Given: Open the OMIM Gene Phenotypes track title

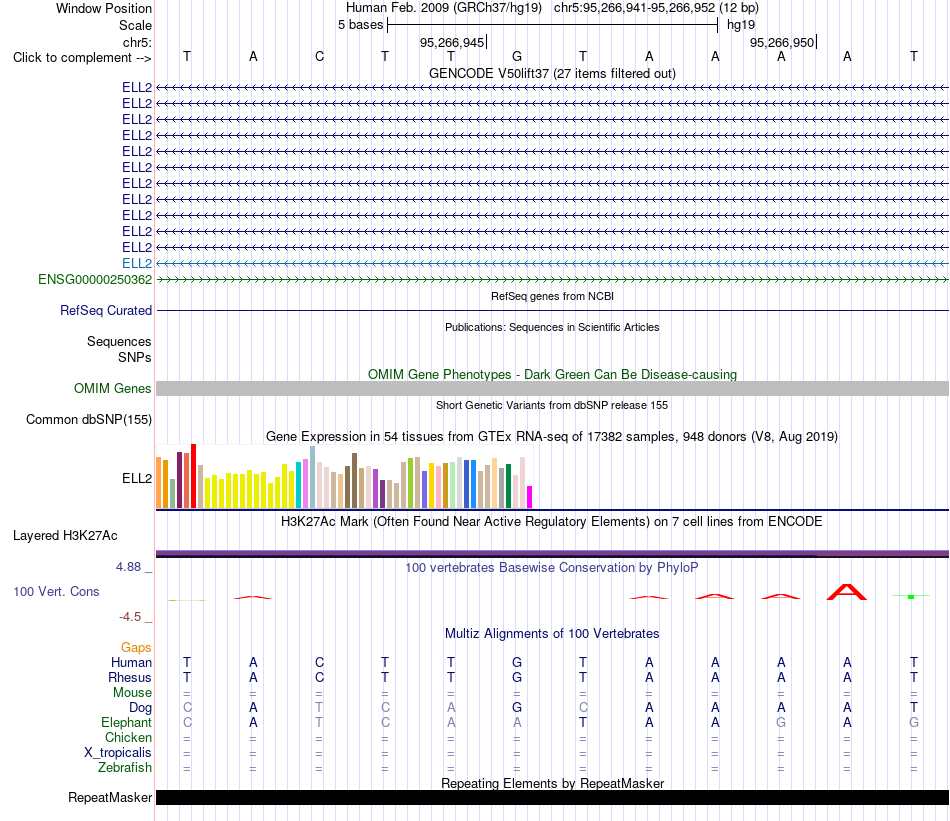Looking at the screenshot, I should coord(552,374).
